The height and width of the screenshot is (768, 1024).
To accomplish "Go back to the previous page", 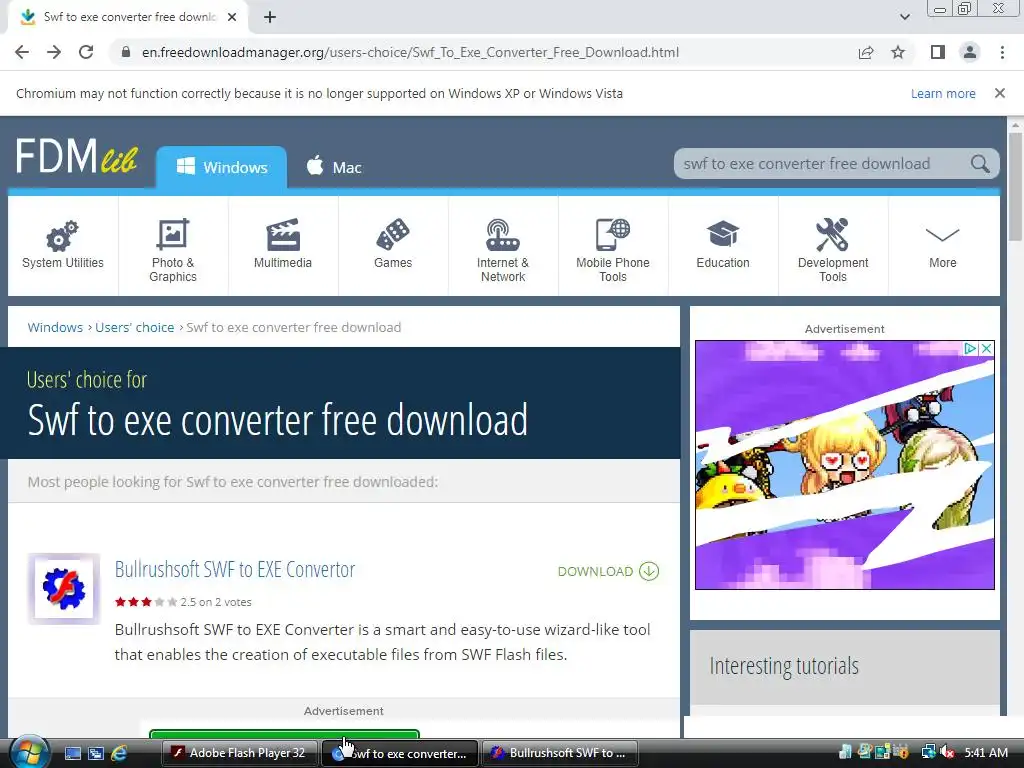I will pos(22,52).
